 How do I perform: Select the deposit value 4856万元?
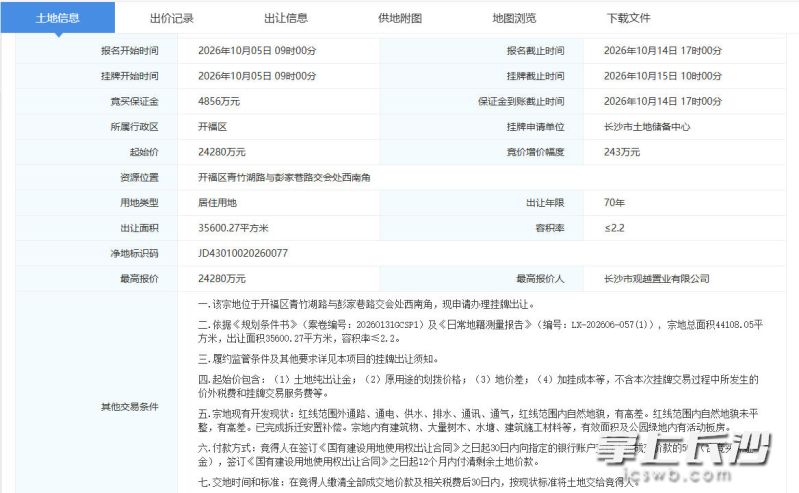pyautogui.click(x=219, y=101)
